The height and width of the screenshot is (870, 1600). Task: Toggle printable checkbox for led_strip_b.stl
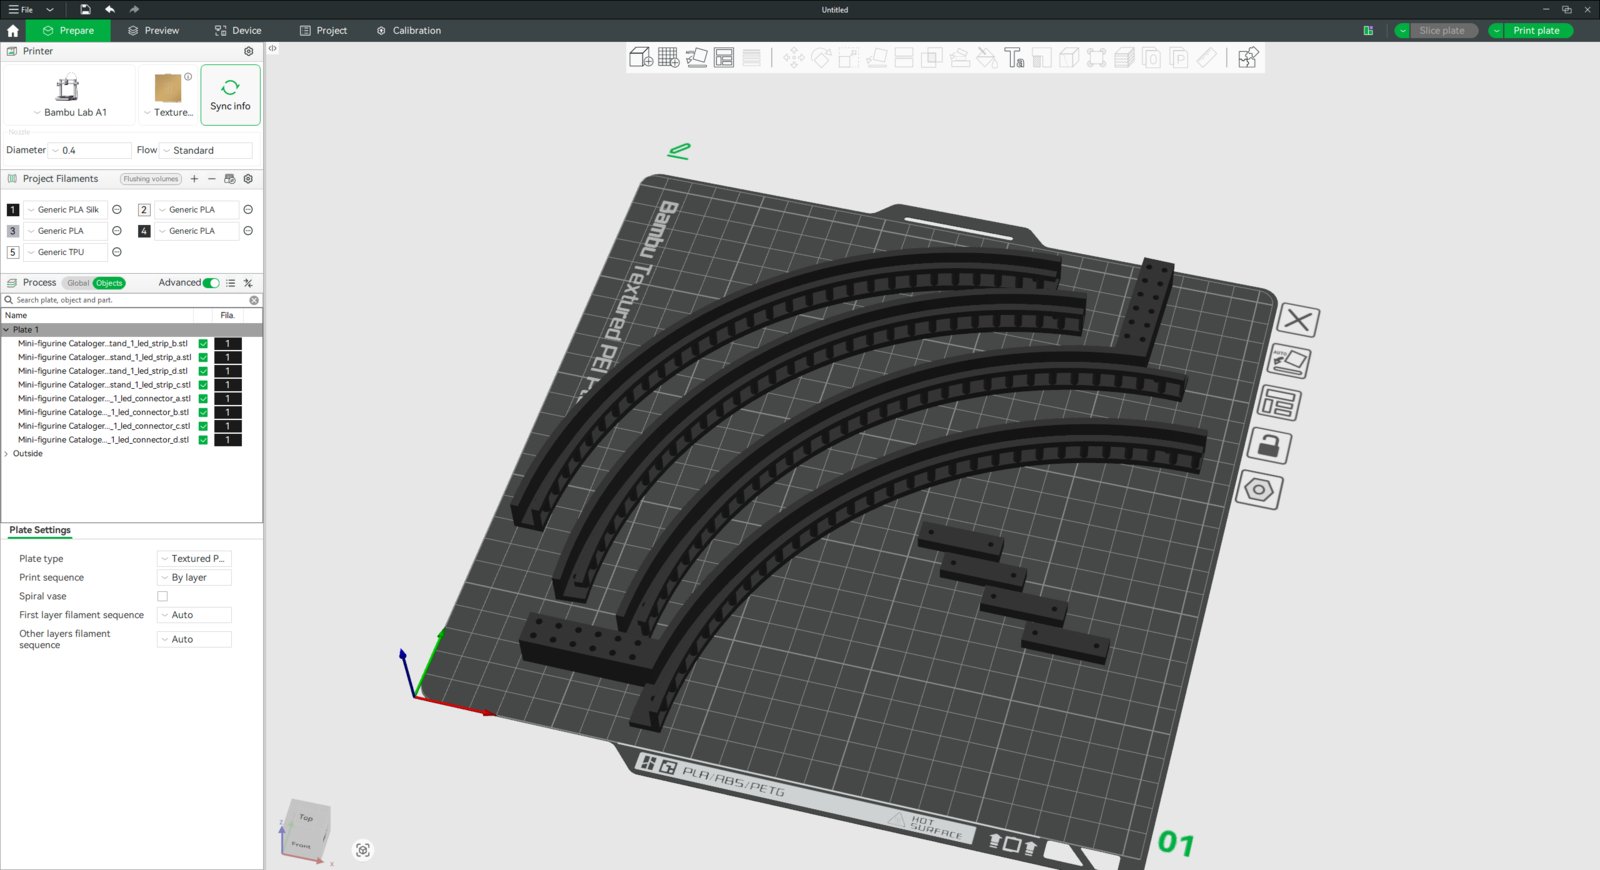(x=203, y=344)
